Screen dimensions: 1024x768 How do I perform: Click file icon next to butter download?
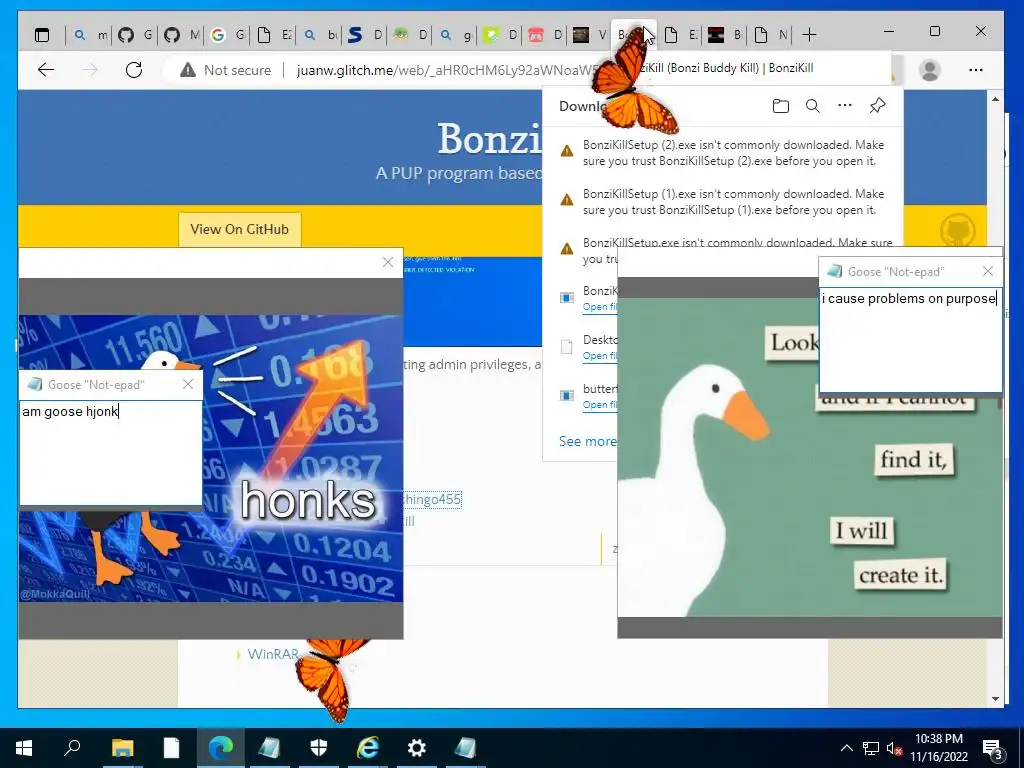pos(567,395)
